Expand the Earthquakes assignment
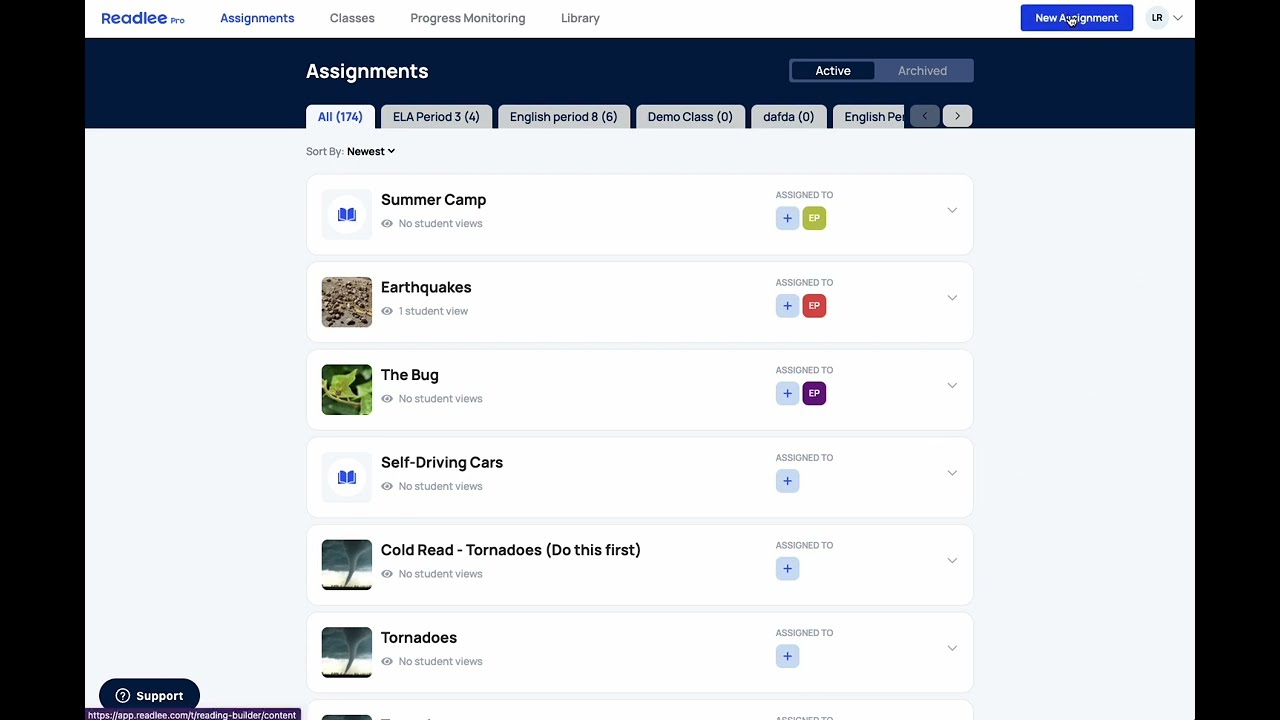 [x=952, y=298]
